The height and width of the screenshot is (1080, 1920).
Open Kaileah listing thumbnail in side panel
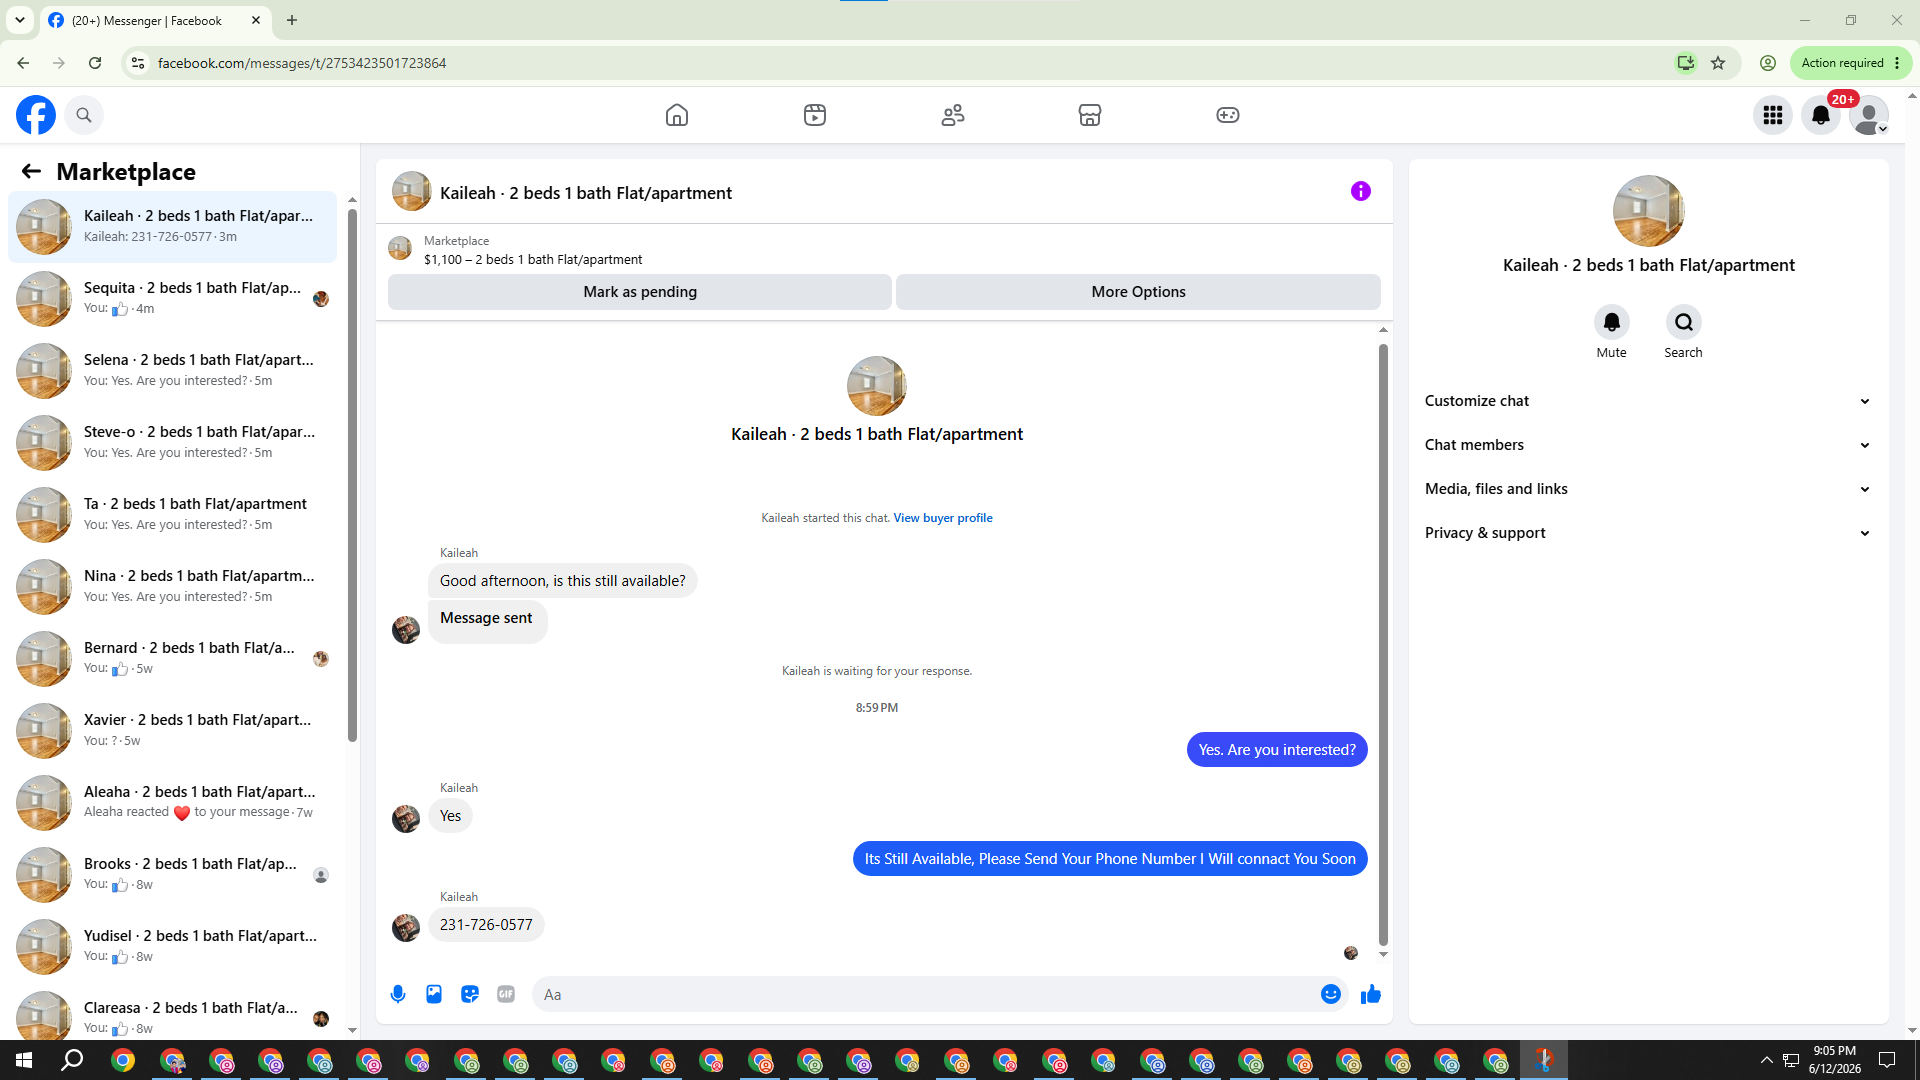(x=1649, y=211)
